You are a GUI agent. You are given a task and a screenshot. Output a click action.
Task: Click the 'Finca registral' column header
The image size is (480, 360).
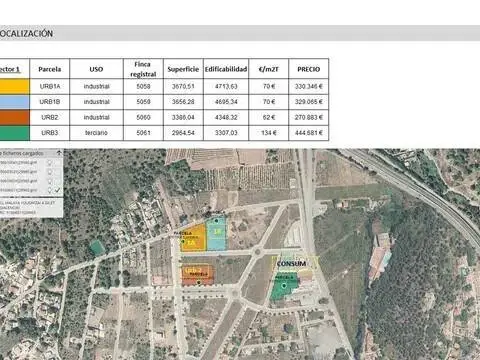point(143,69)
